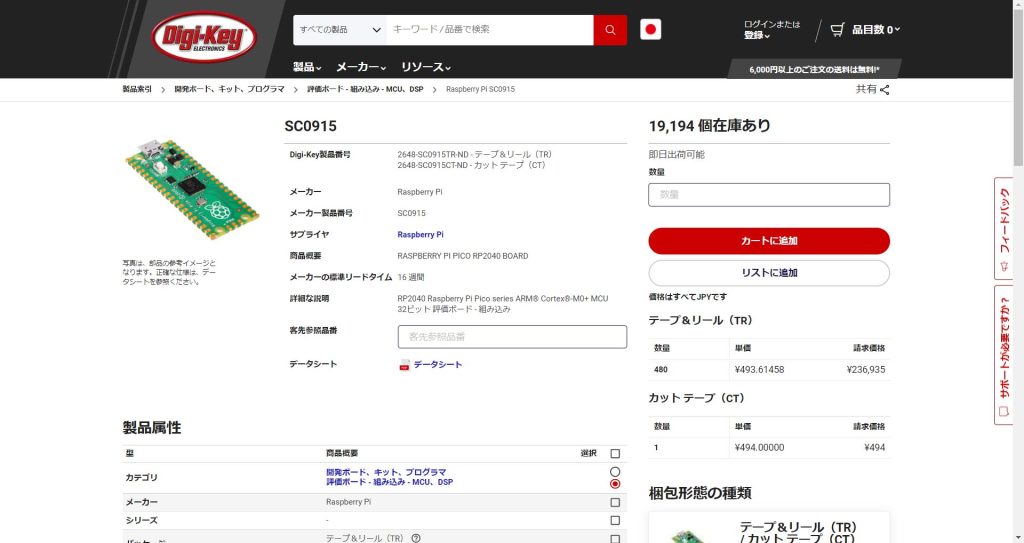Go to 製品索引 breadcrumb
The width and height of the screenshot is (1024, 543).
[136, 90]
